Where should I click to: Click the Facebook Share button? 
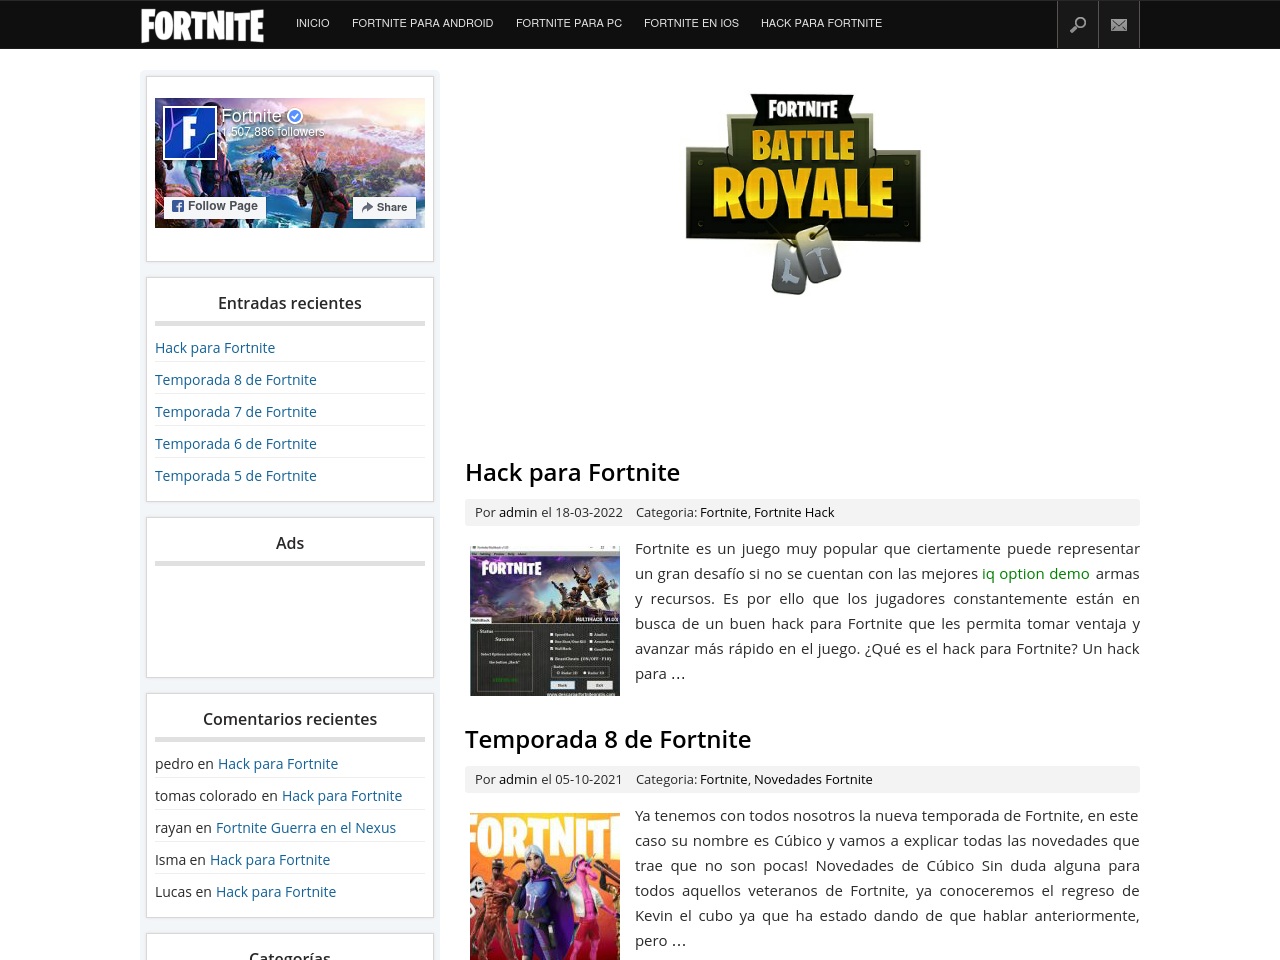tap(385, 207)
